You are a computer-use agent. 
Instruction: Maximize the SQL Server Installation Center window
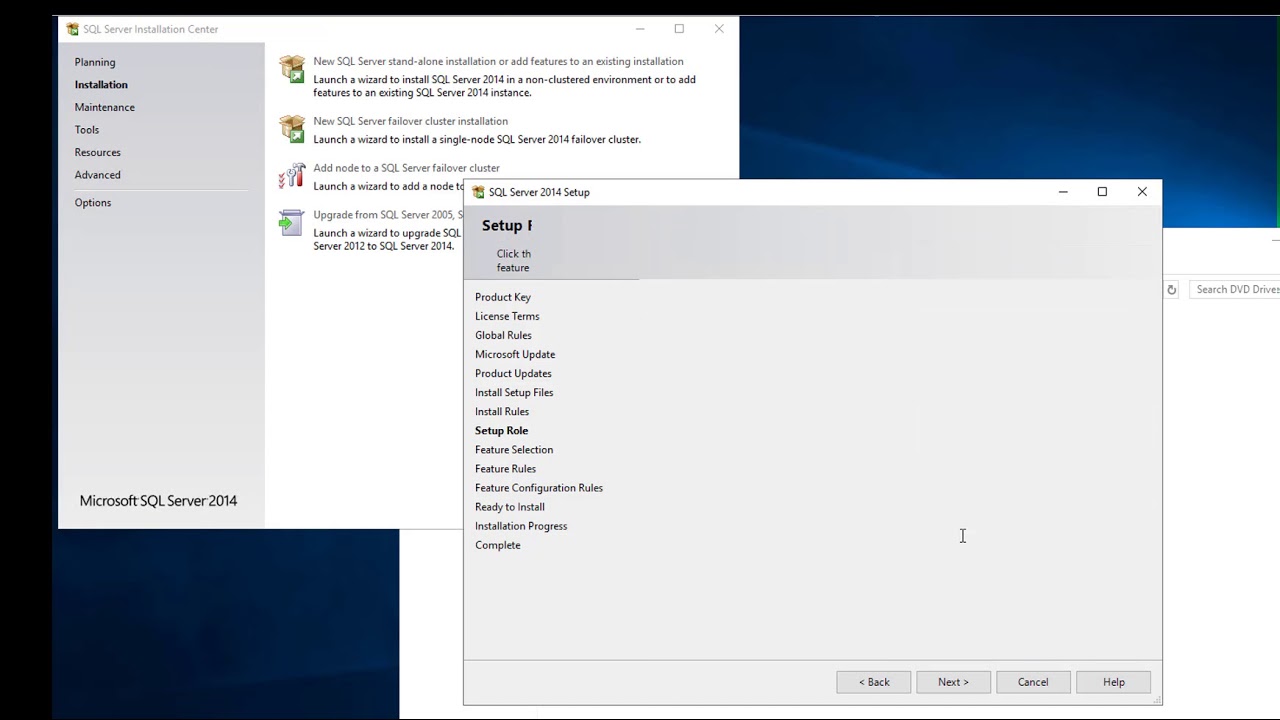point(679,29)
